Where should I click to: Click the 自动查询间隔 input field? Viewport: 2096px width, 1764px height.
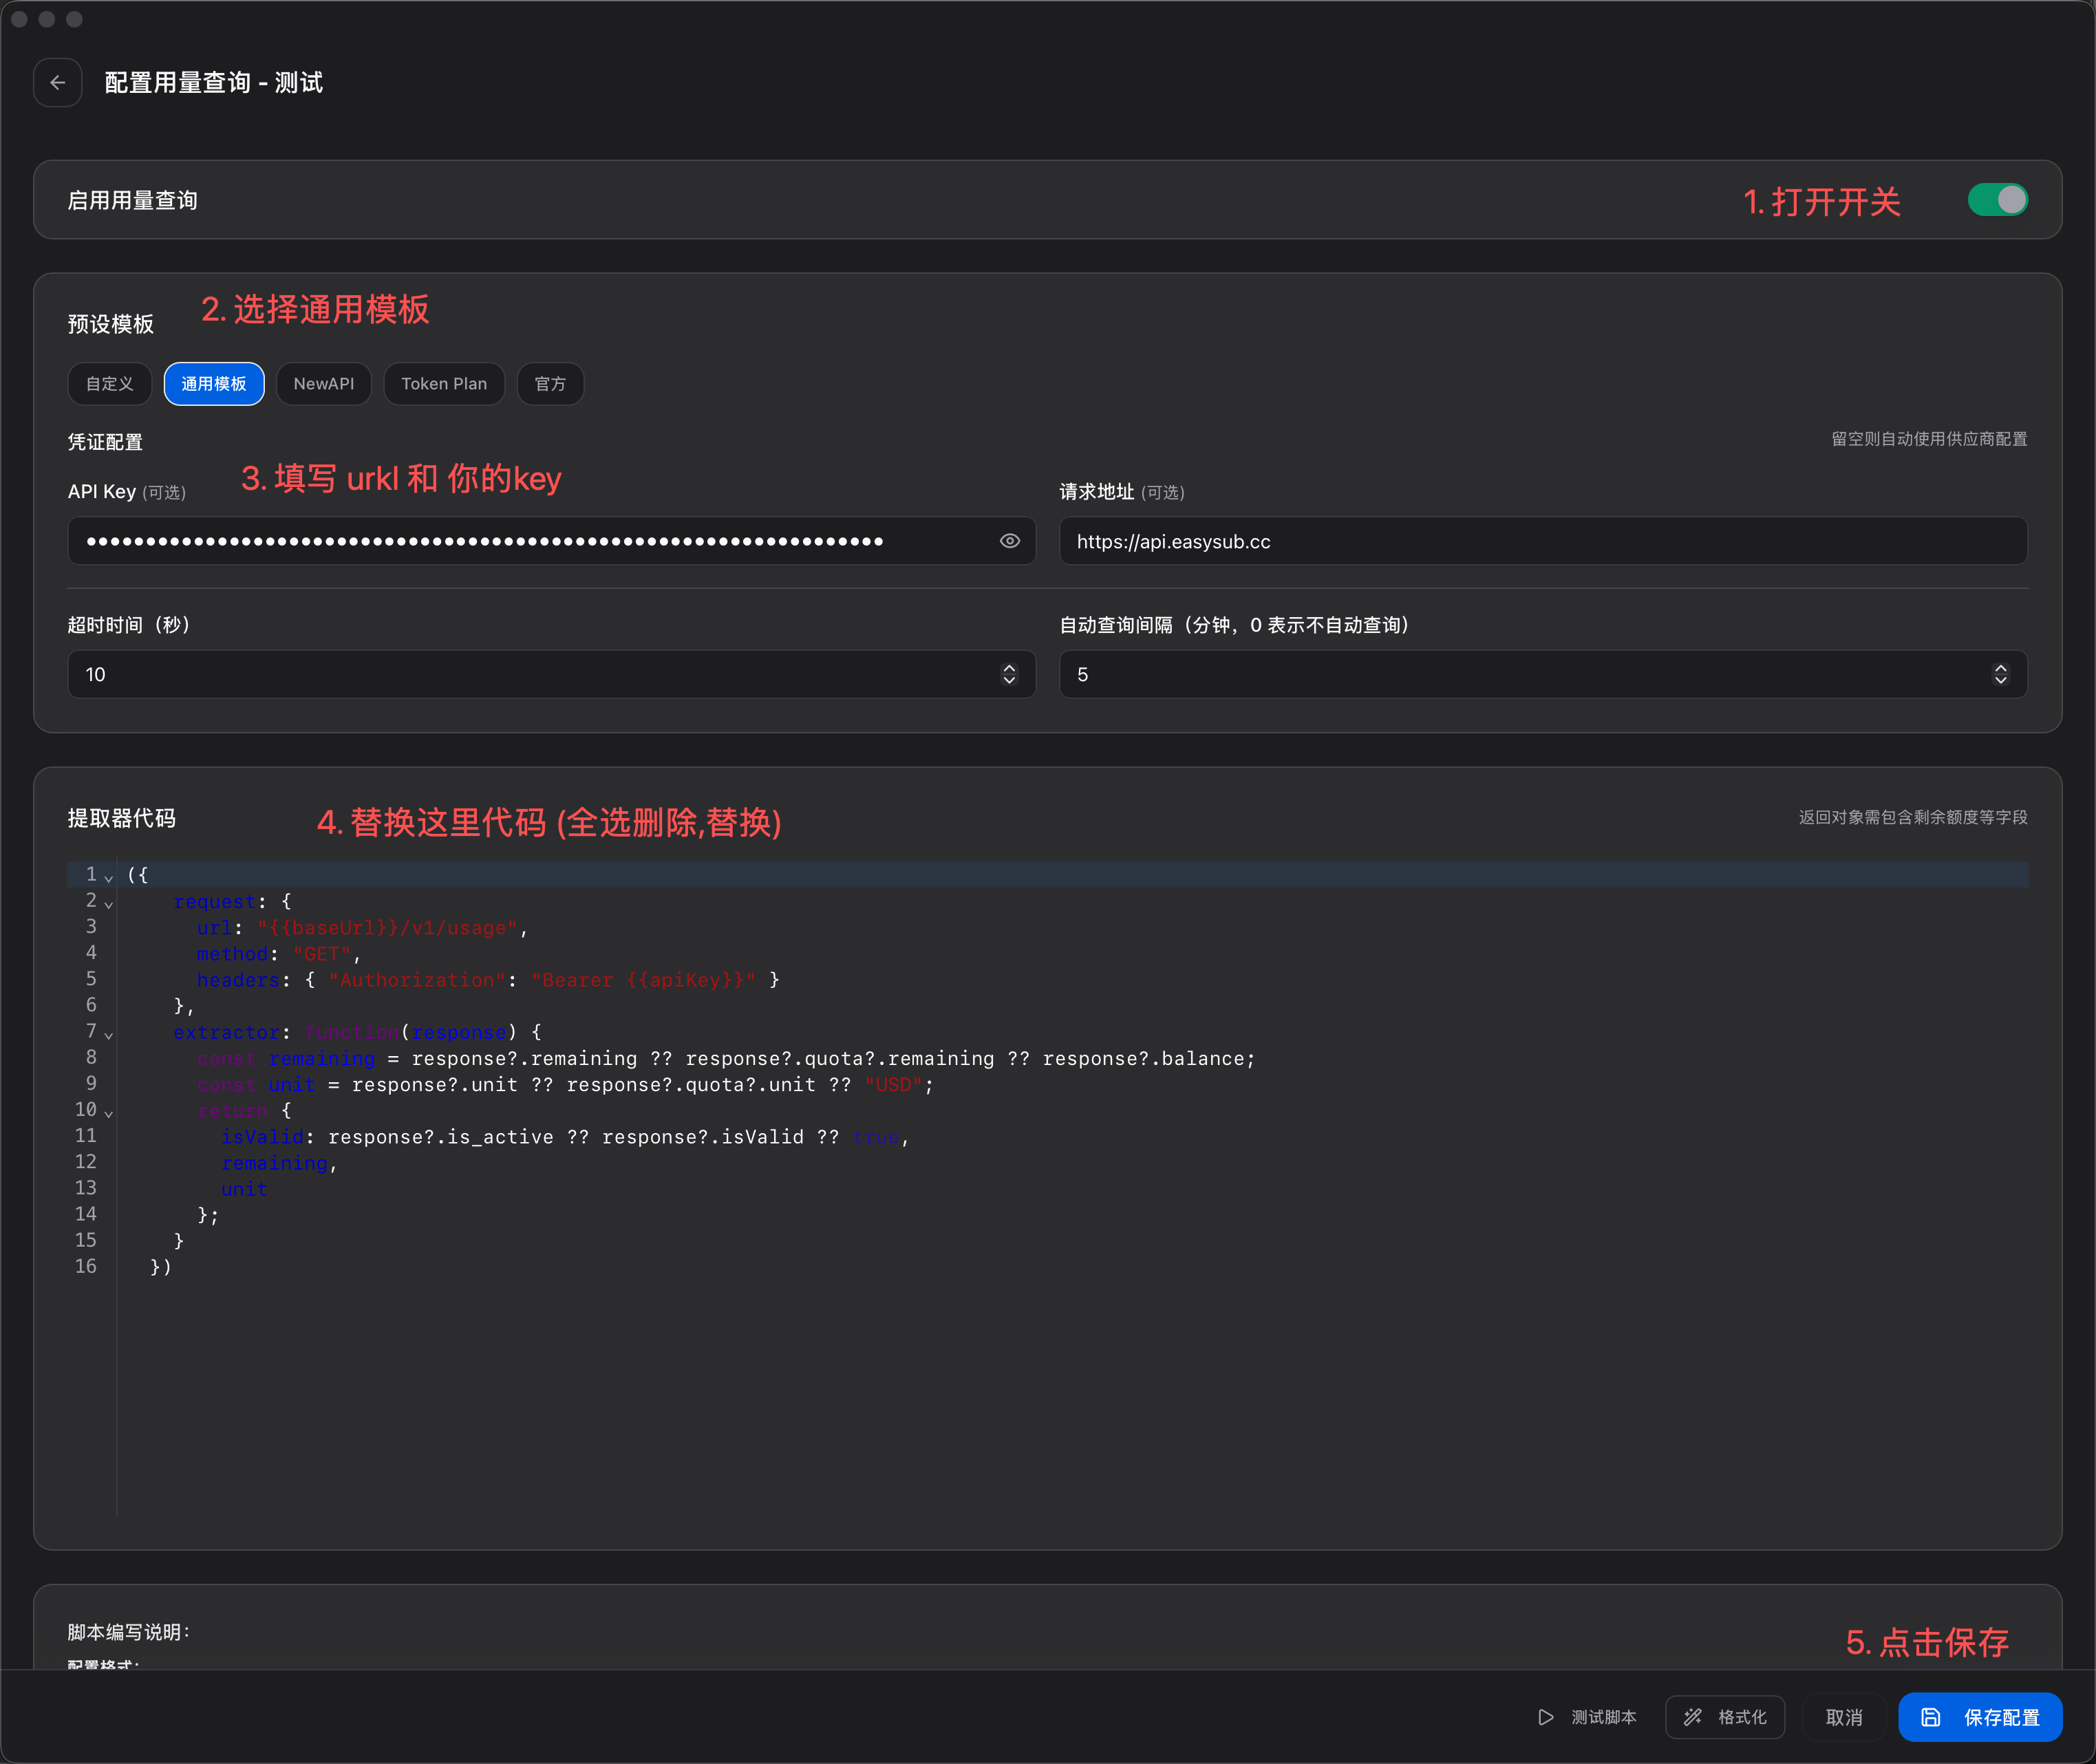[x=1543, y=674]
